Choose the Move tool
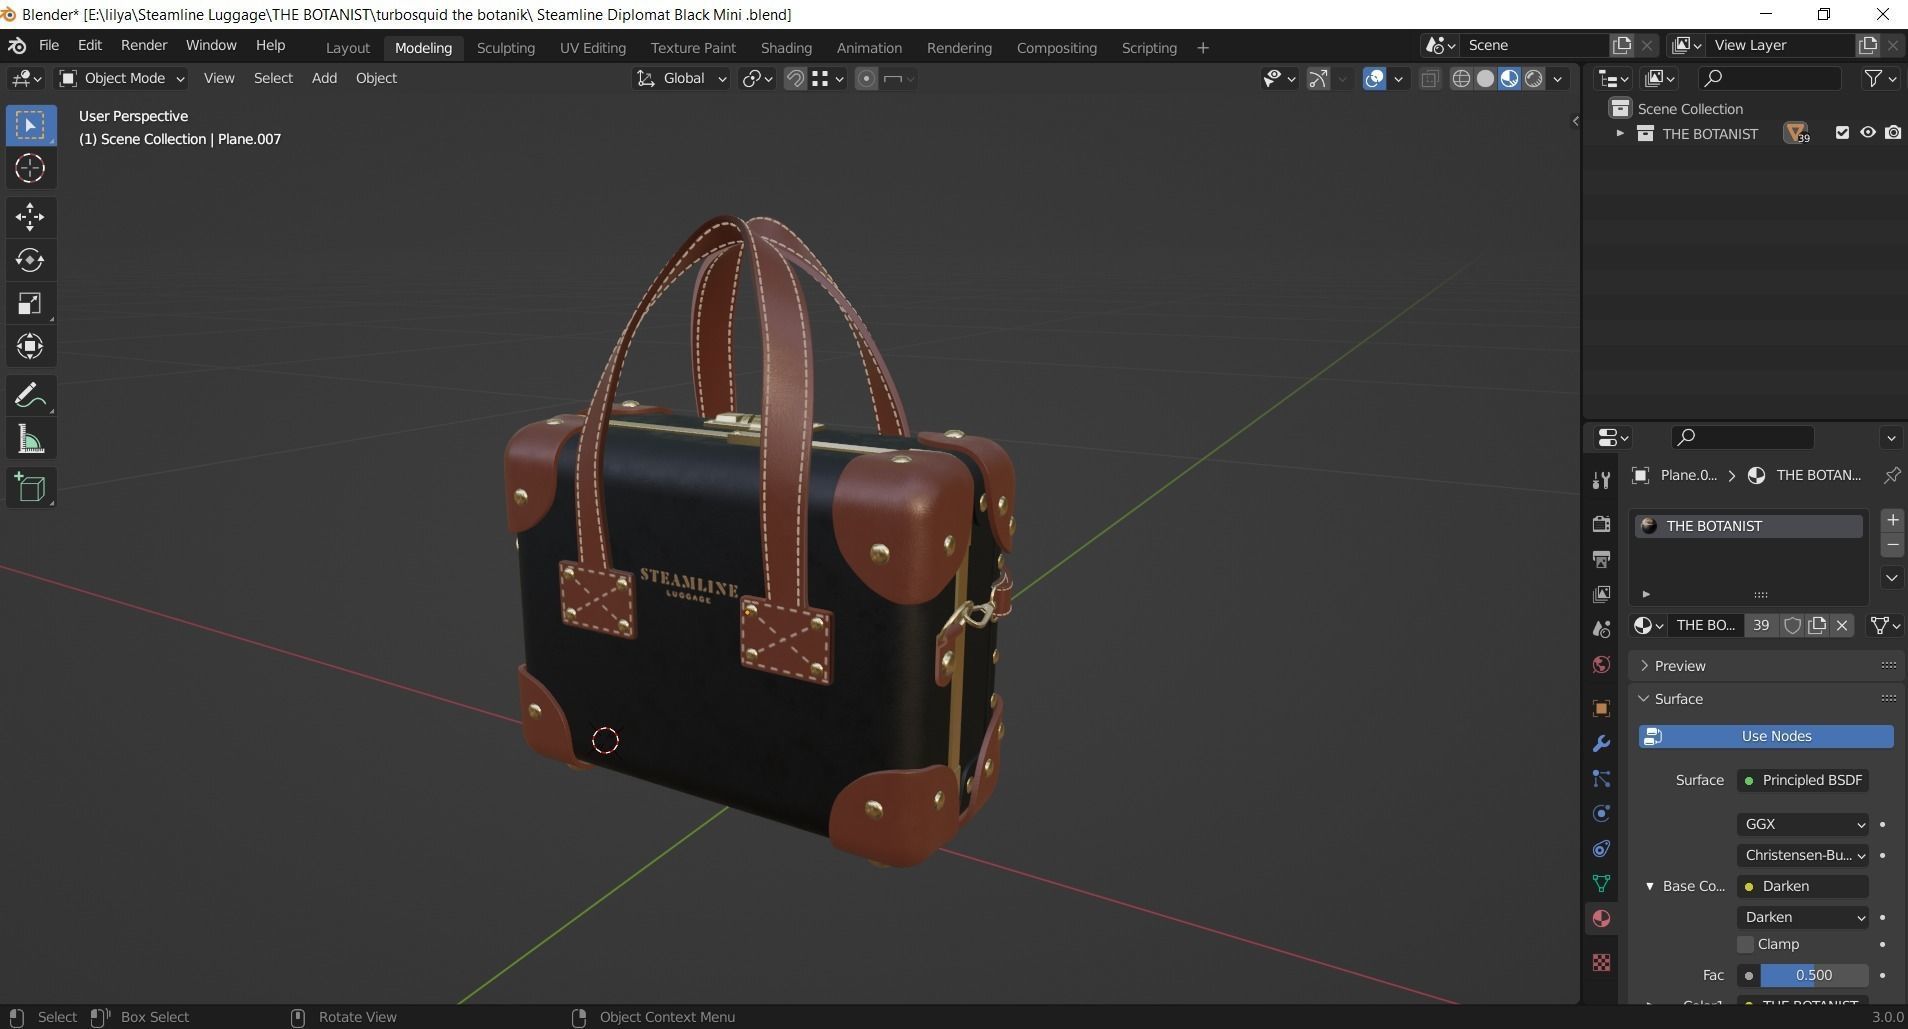The height and width of the screenshot is (1029, 1908). [30, 216]
